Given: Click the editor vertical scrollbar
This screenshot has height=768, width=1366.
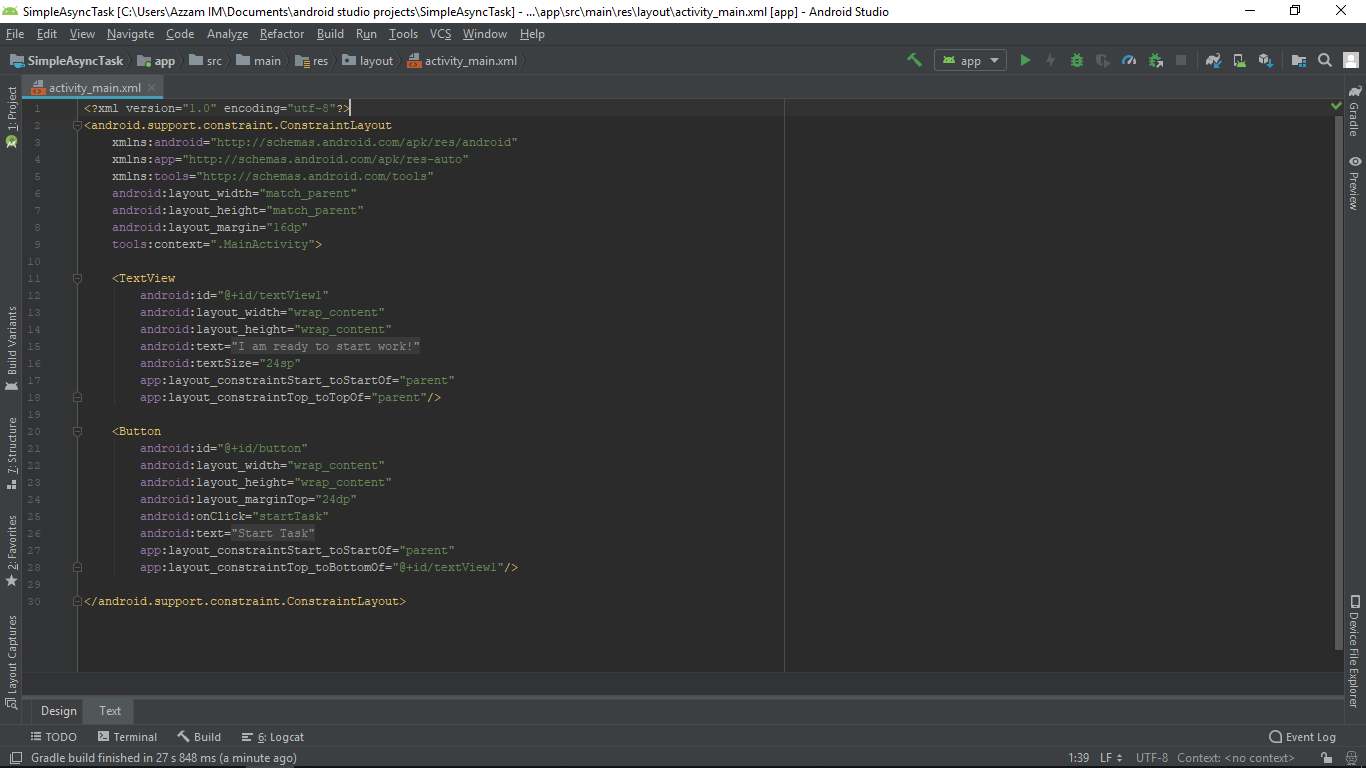Looking at the screenshot, I should click(1339, 382).
